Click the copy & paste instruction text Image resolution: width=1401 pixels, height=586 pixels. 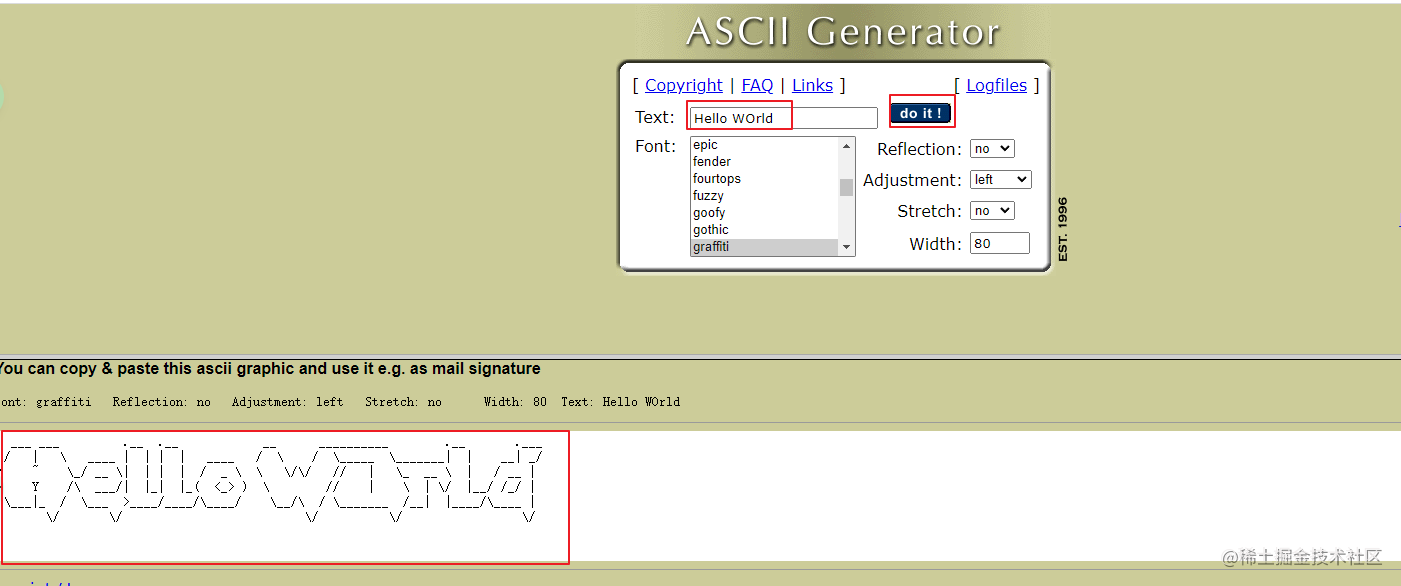click(x=270, y=369)
